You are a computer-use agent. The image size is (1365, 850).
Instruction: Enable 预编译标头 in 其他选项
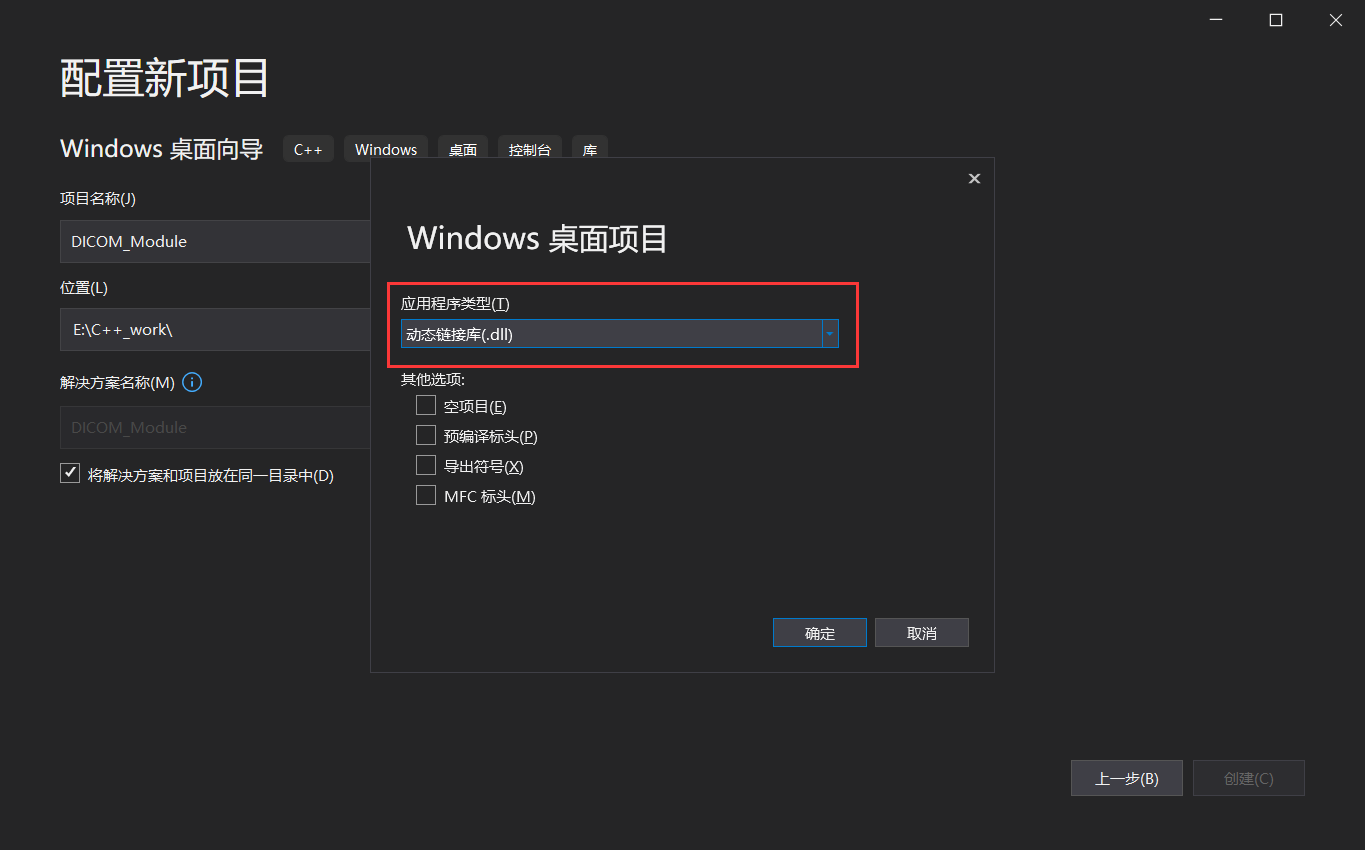click(x=425, y=435)
